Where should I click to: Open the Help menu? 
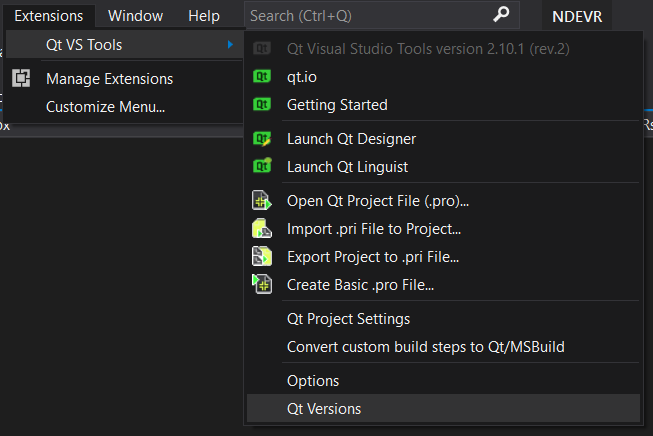[204, 16]
